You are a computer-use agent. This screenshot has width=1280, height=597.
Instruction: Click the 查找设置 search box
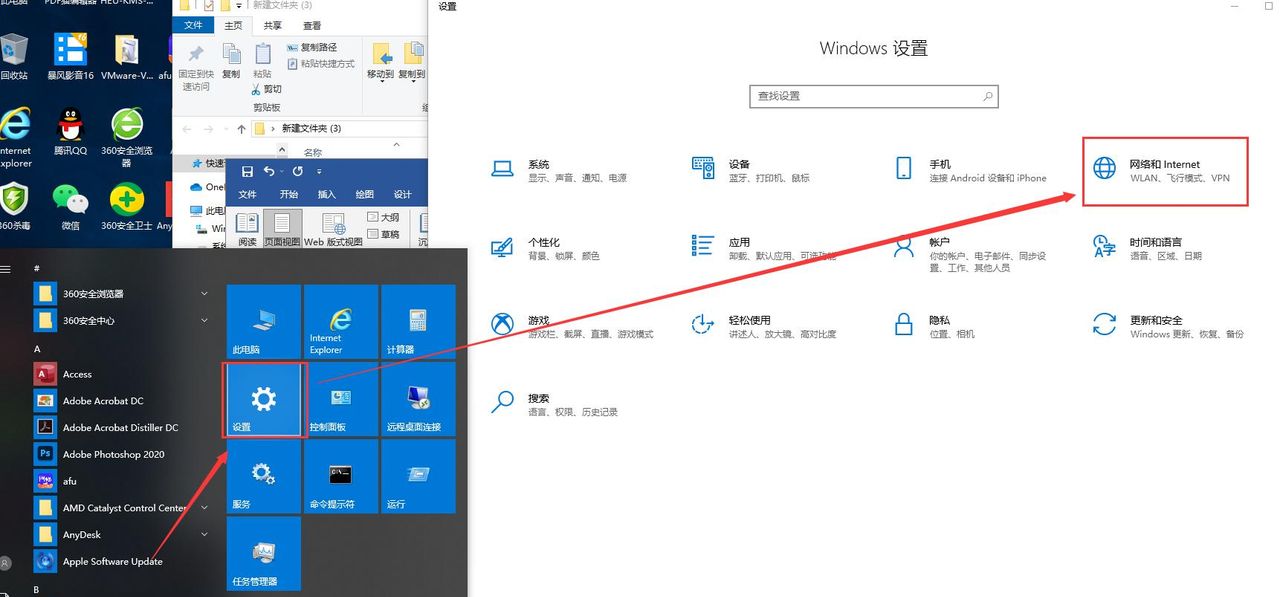(x=873, y=96)
